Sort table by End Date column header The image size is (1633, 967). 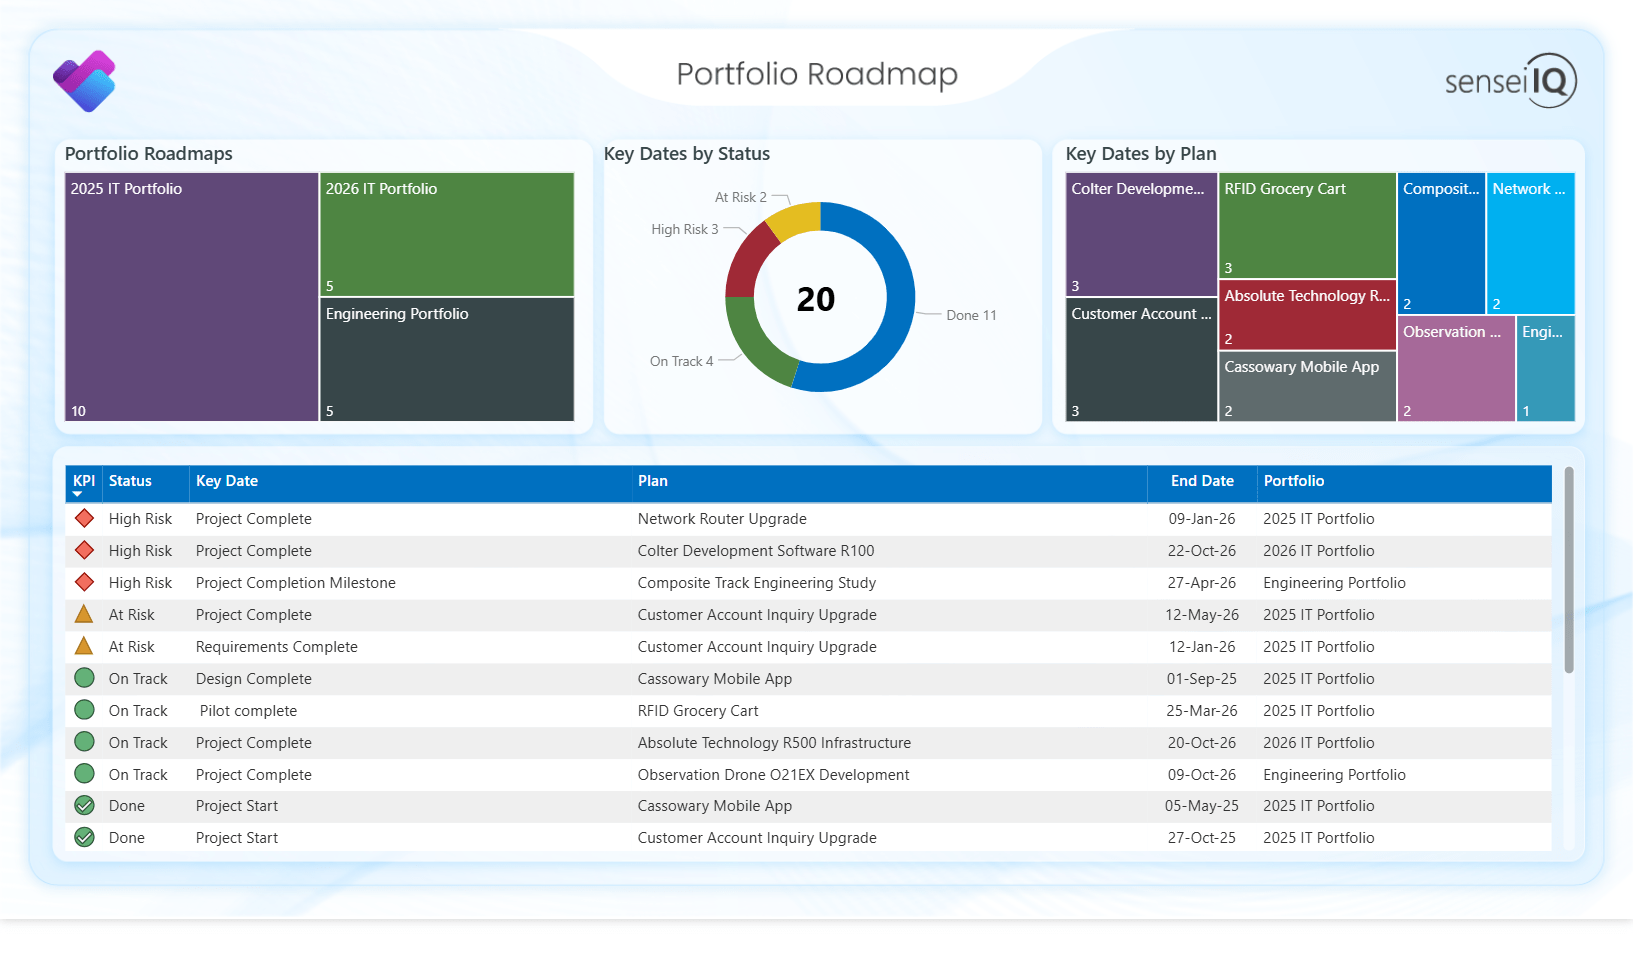[x=1201, y=481]
